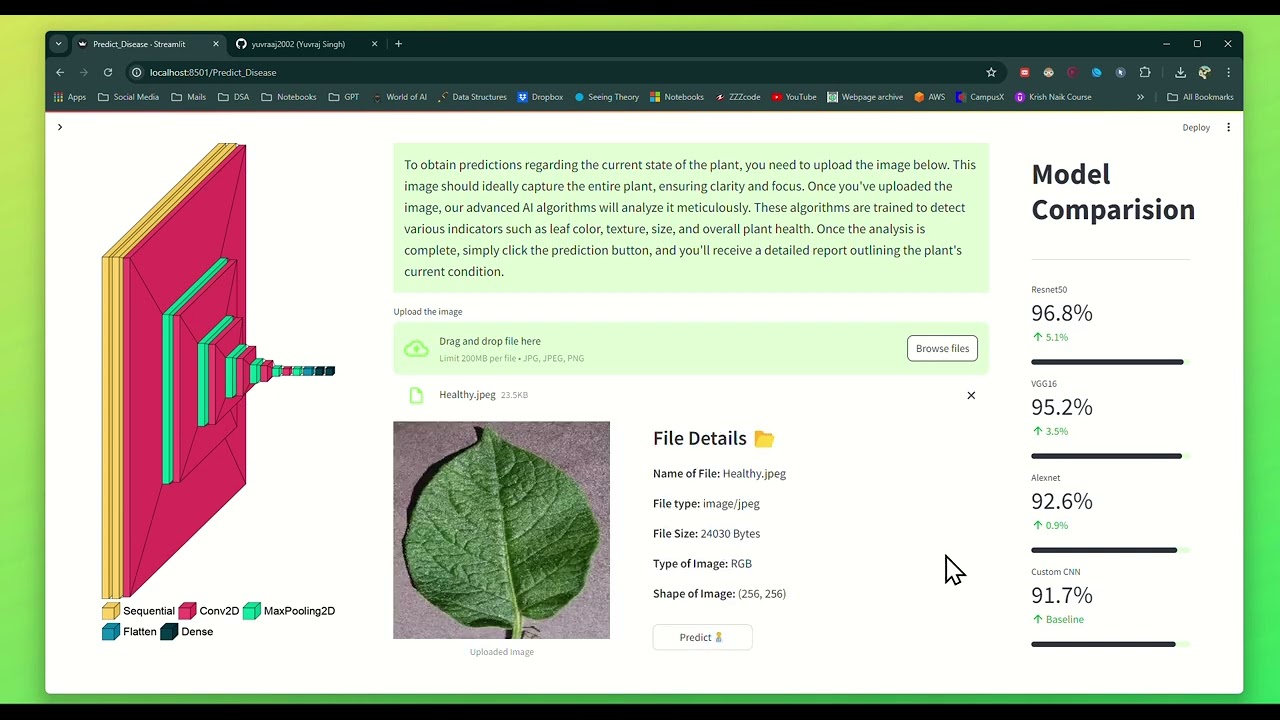The height and width of the screenshot is (720, 1280).
Task: Click the Custom CNN accuracy progress bar
Action: (1110, 644)
